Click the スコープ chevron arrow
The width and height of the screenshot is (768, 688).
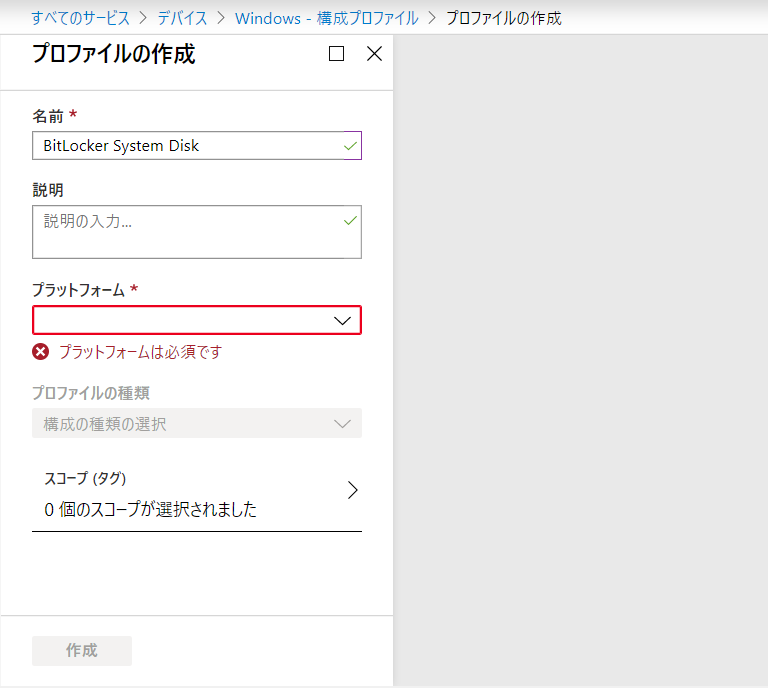click(x=353, y=490)
